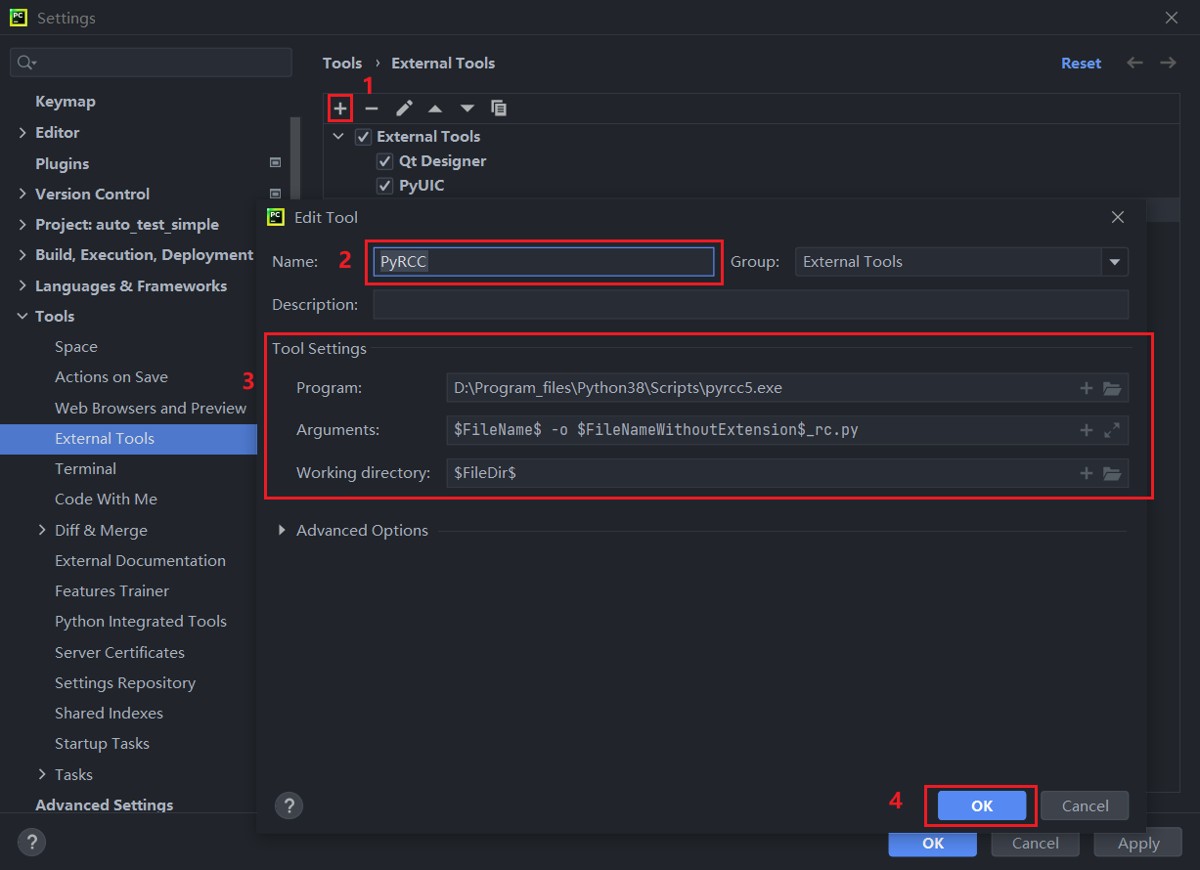Open help in Settings window
This screenshot has height=870, width=1200.
31,843
